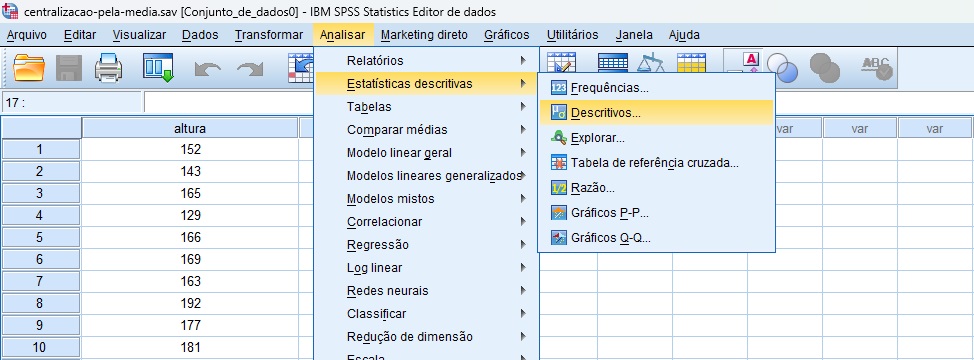Expand the Modelo linear geral submenu

(426, 153)
